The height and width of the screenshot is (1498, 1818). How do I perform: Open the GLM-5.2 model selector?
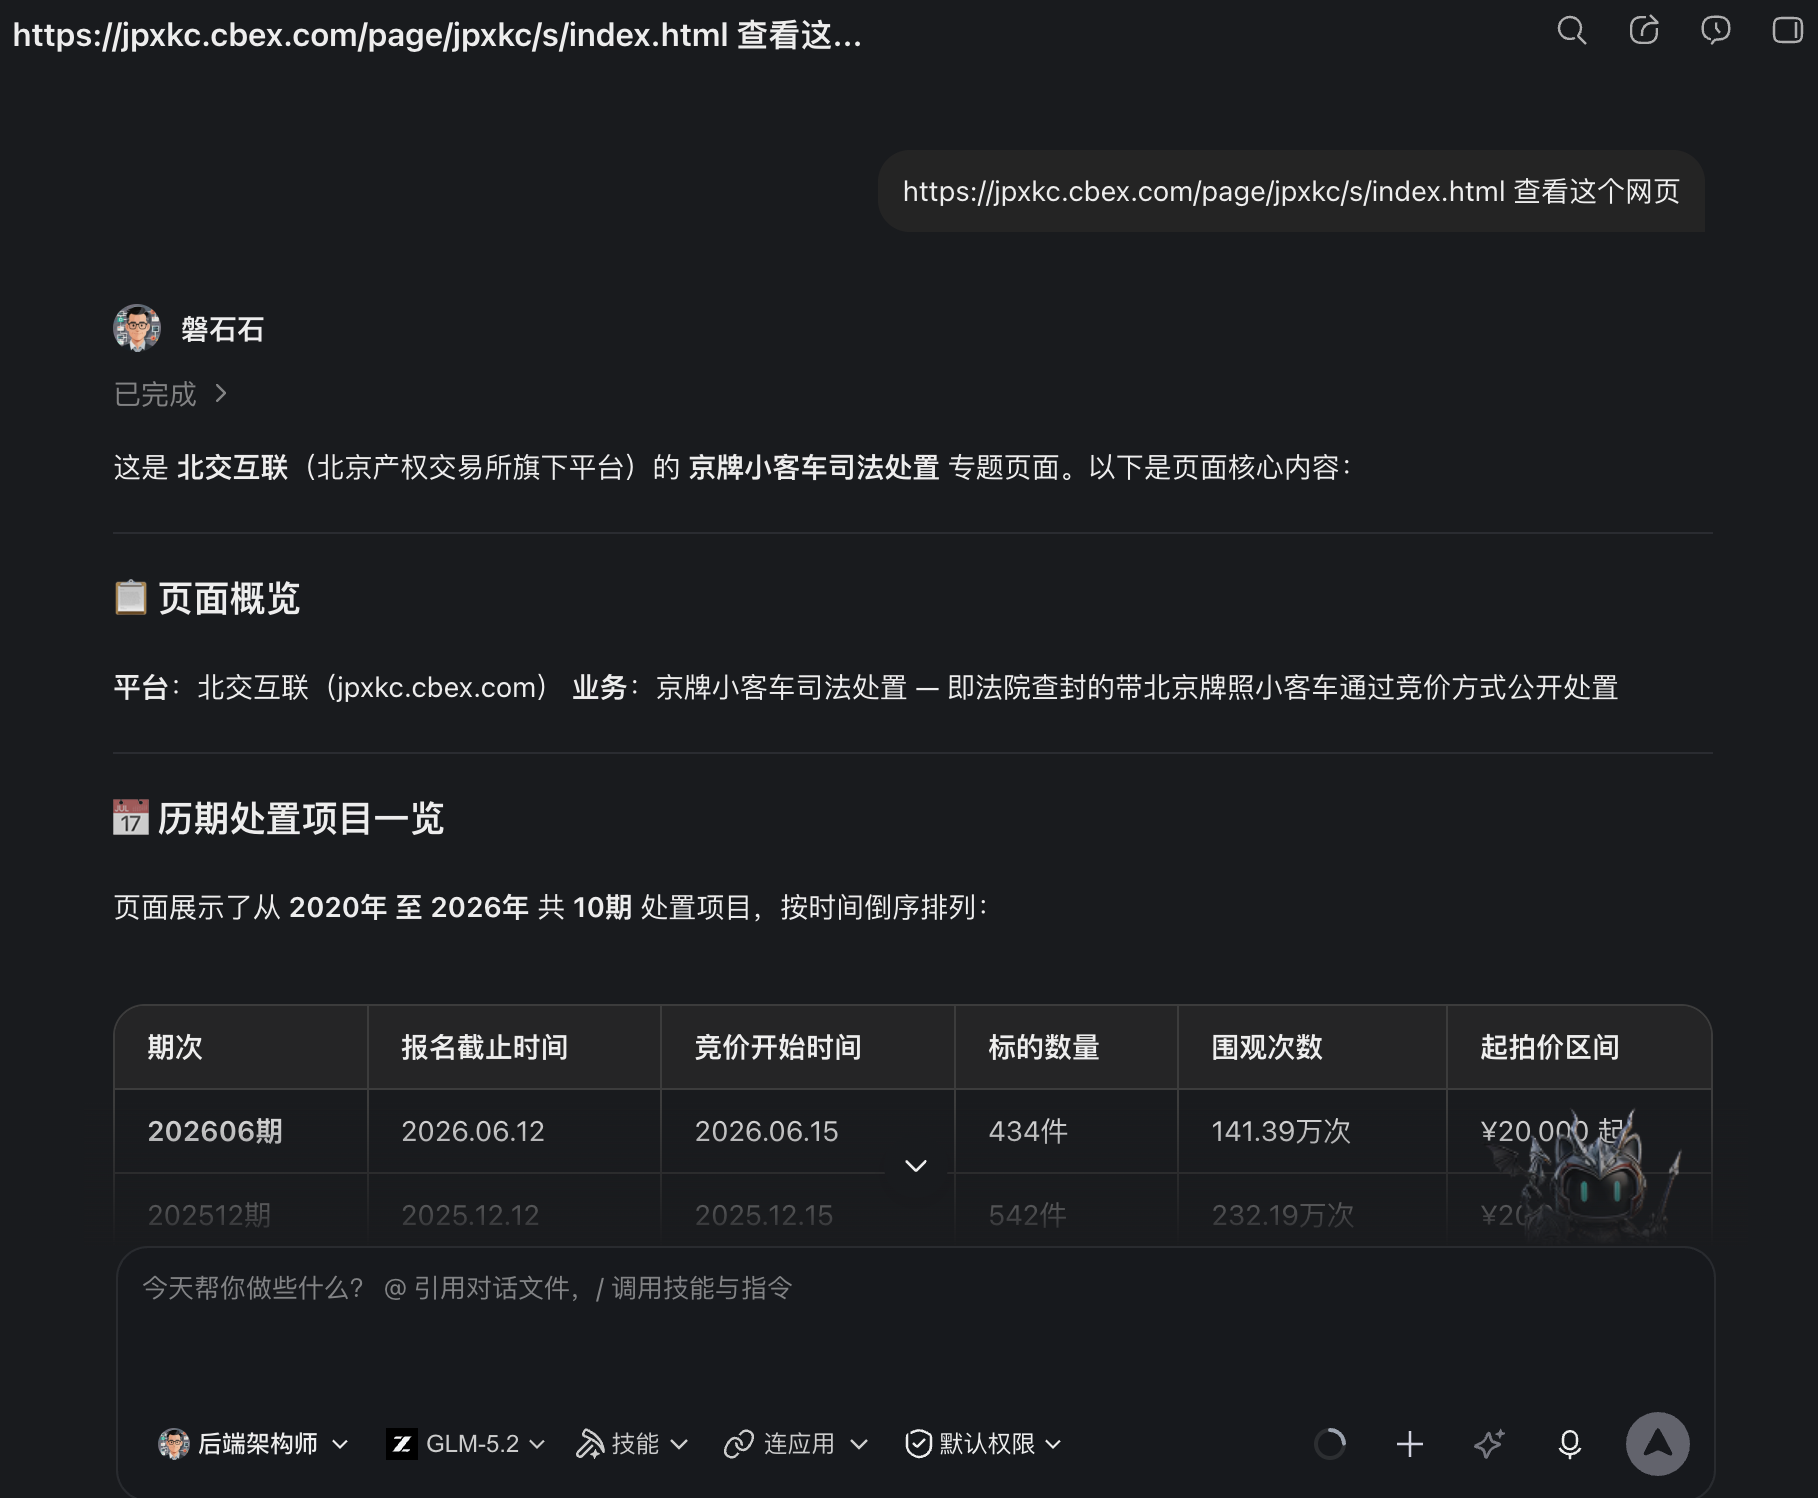coord(466,1444)
